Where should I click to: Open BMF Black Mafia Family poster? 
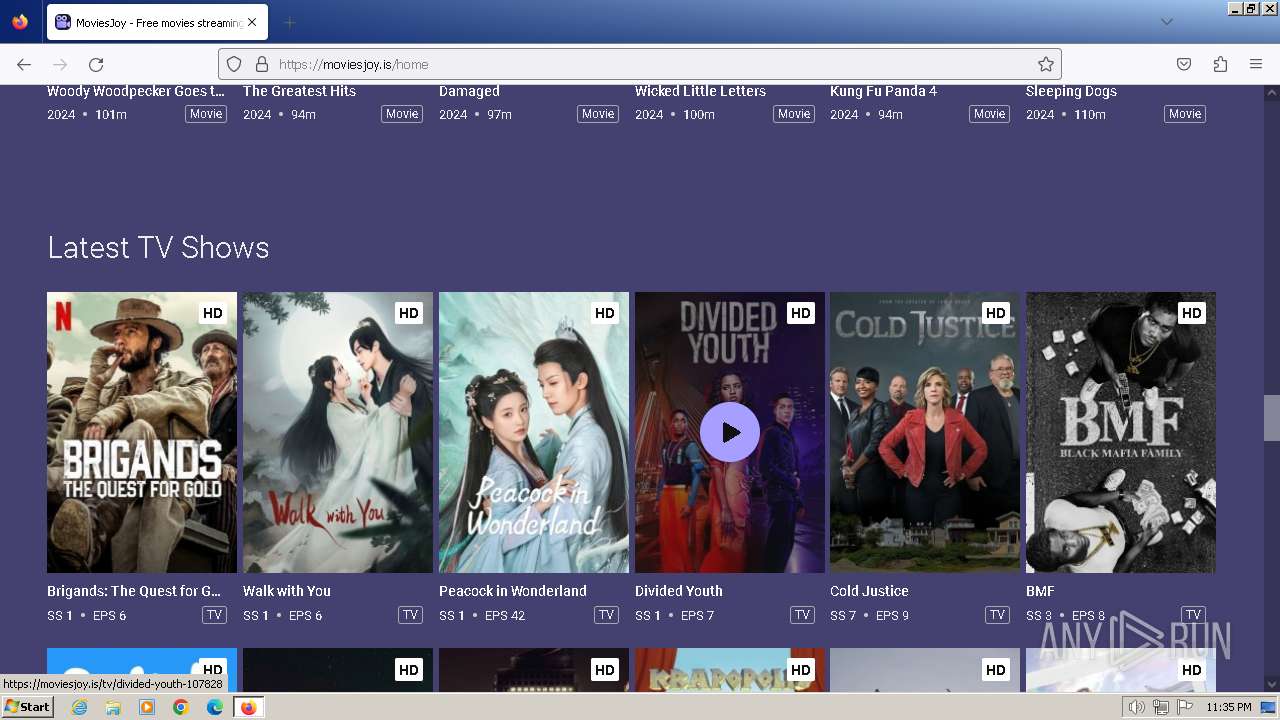(x=1121, y=432)
